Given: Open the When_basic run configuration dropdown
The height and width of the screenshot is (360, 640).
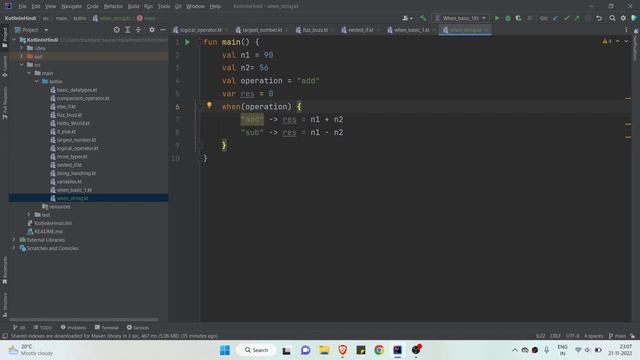Looking at the screenshot, I should pos(460,18).
